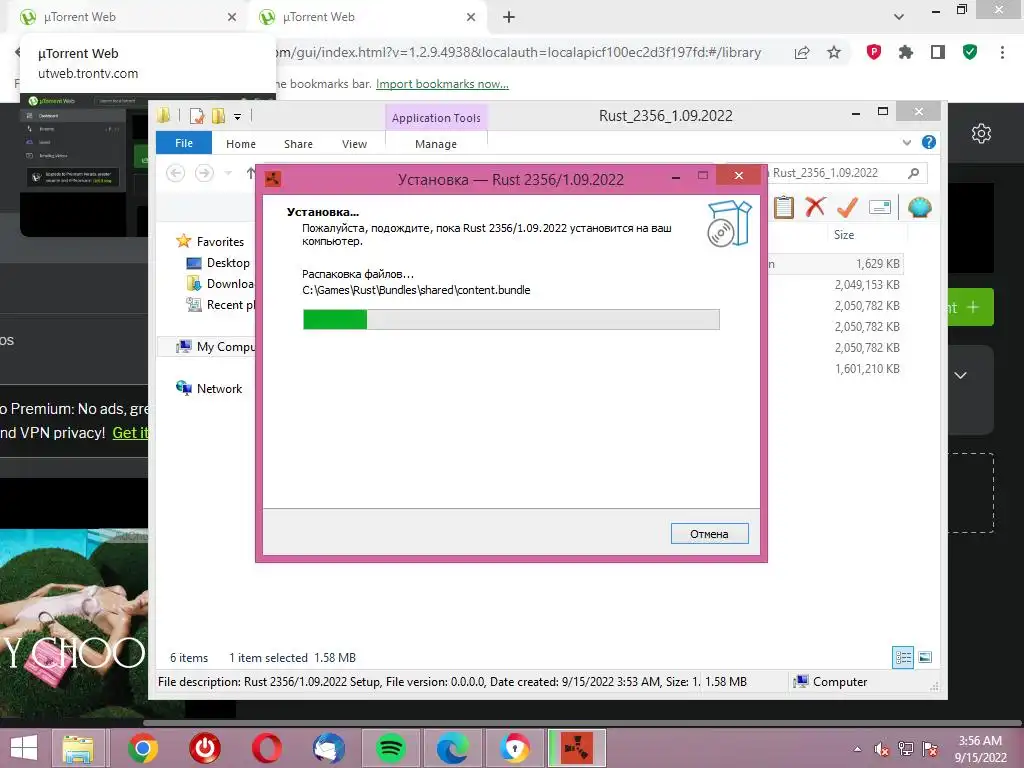Click the Explorer title bar folder icon
The width and height of the screenshot is (1024, 768).
164,116
